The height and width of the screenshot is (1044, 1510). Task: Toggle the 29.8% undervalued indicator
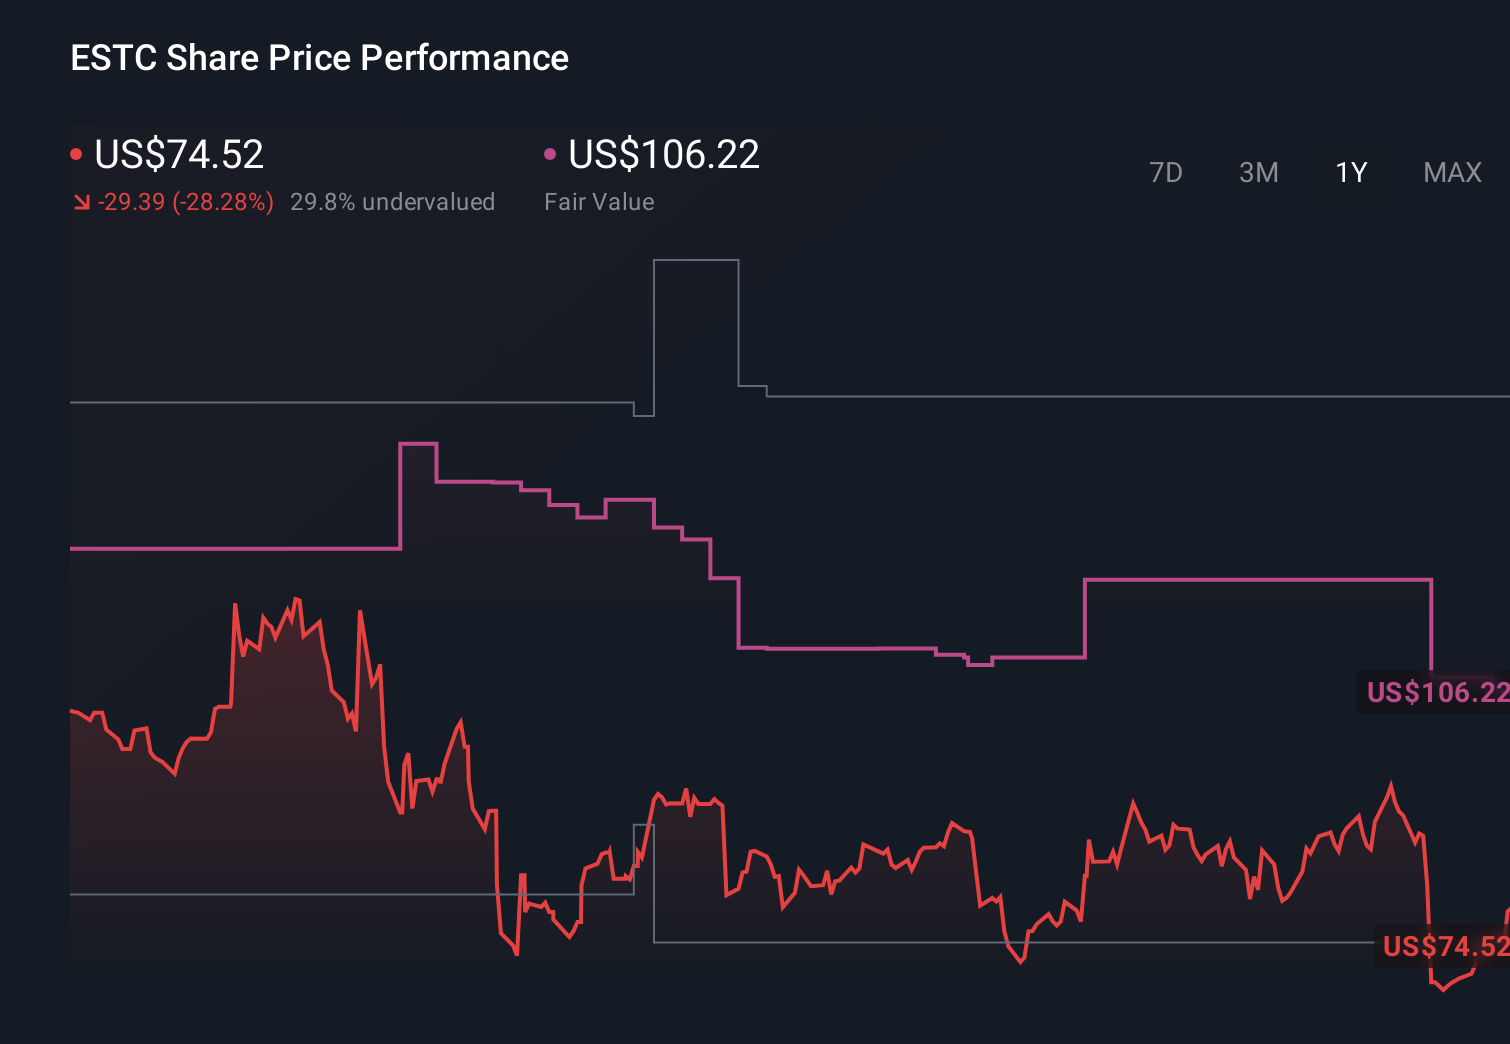[392, 202]
